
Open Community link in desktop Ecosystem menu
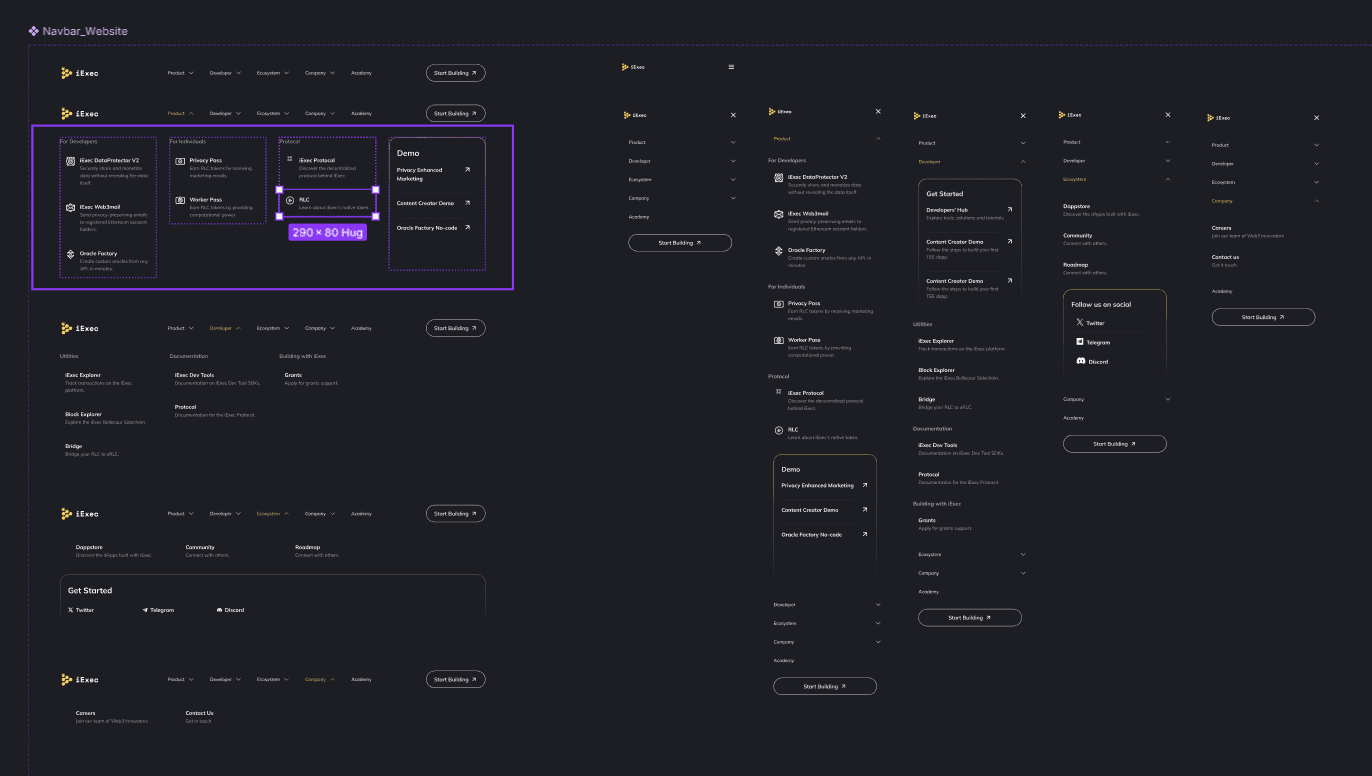pyautogui.click(x=200, y=547)
